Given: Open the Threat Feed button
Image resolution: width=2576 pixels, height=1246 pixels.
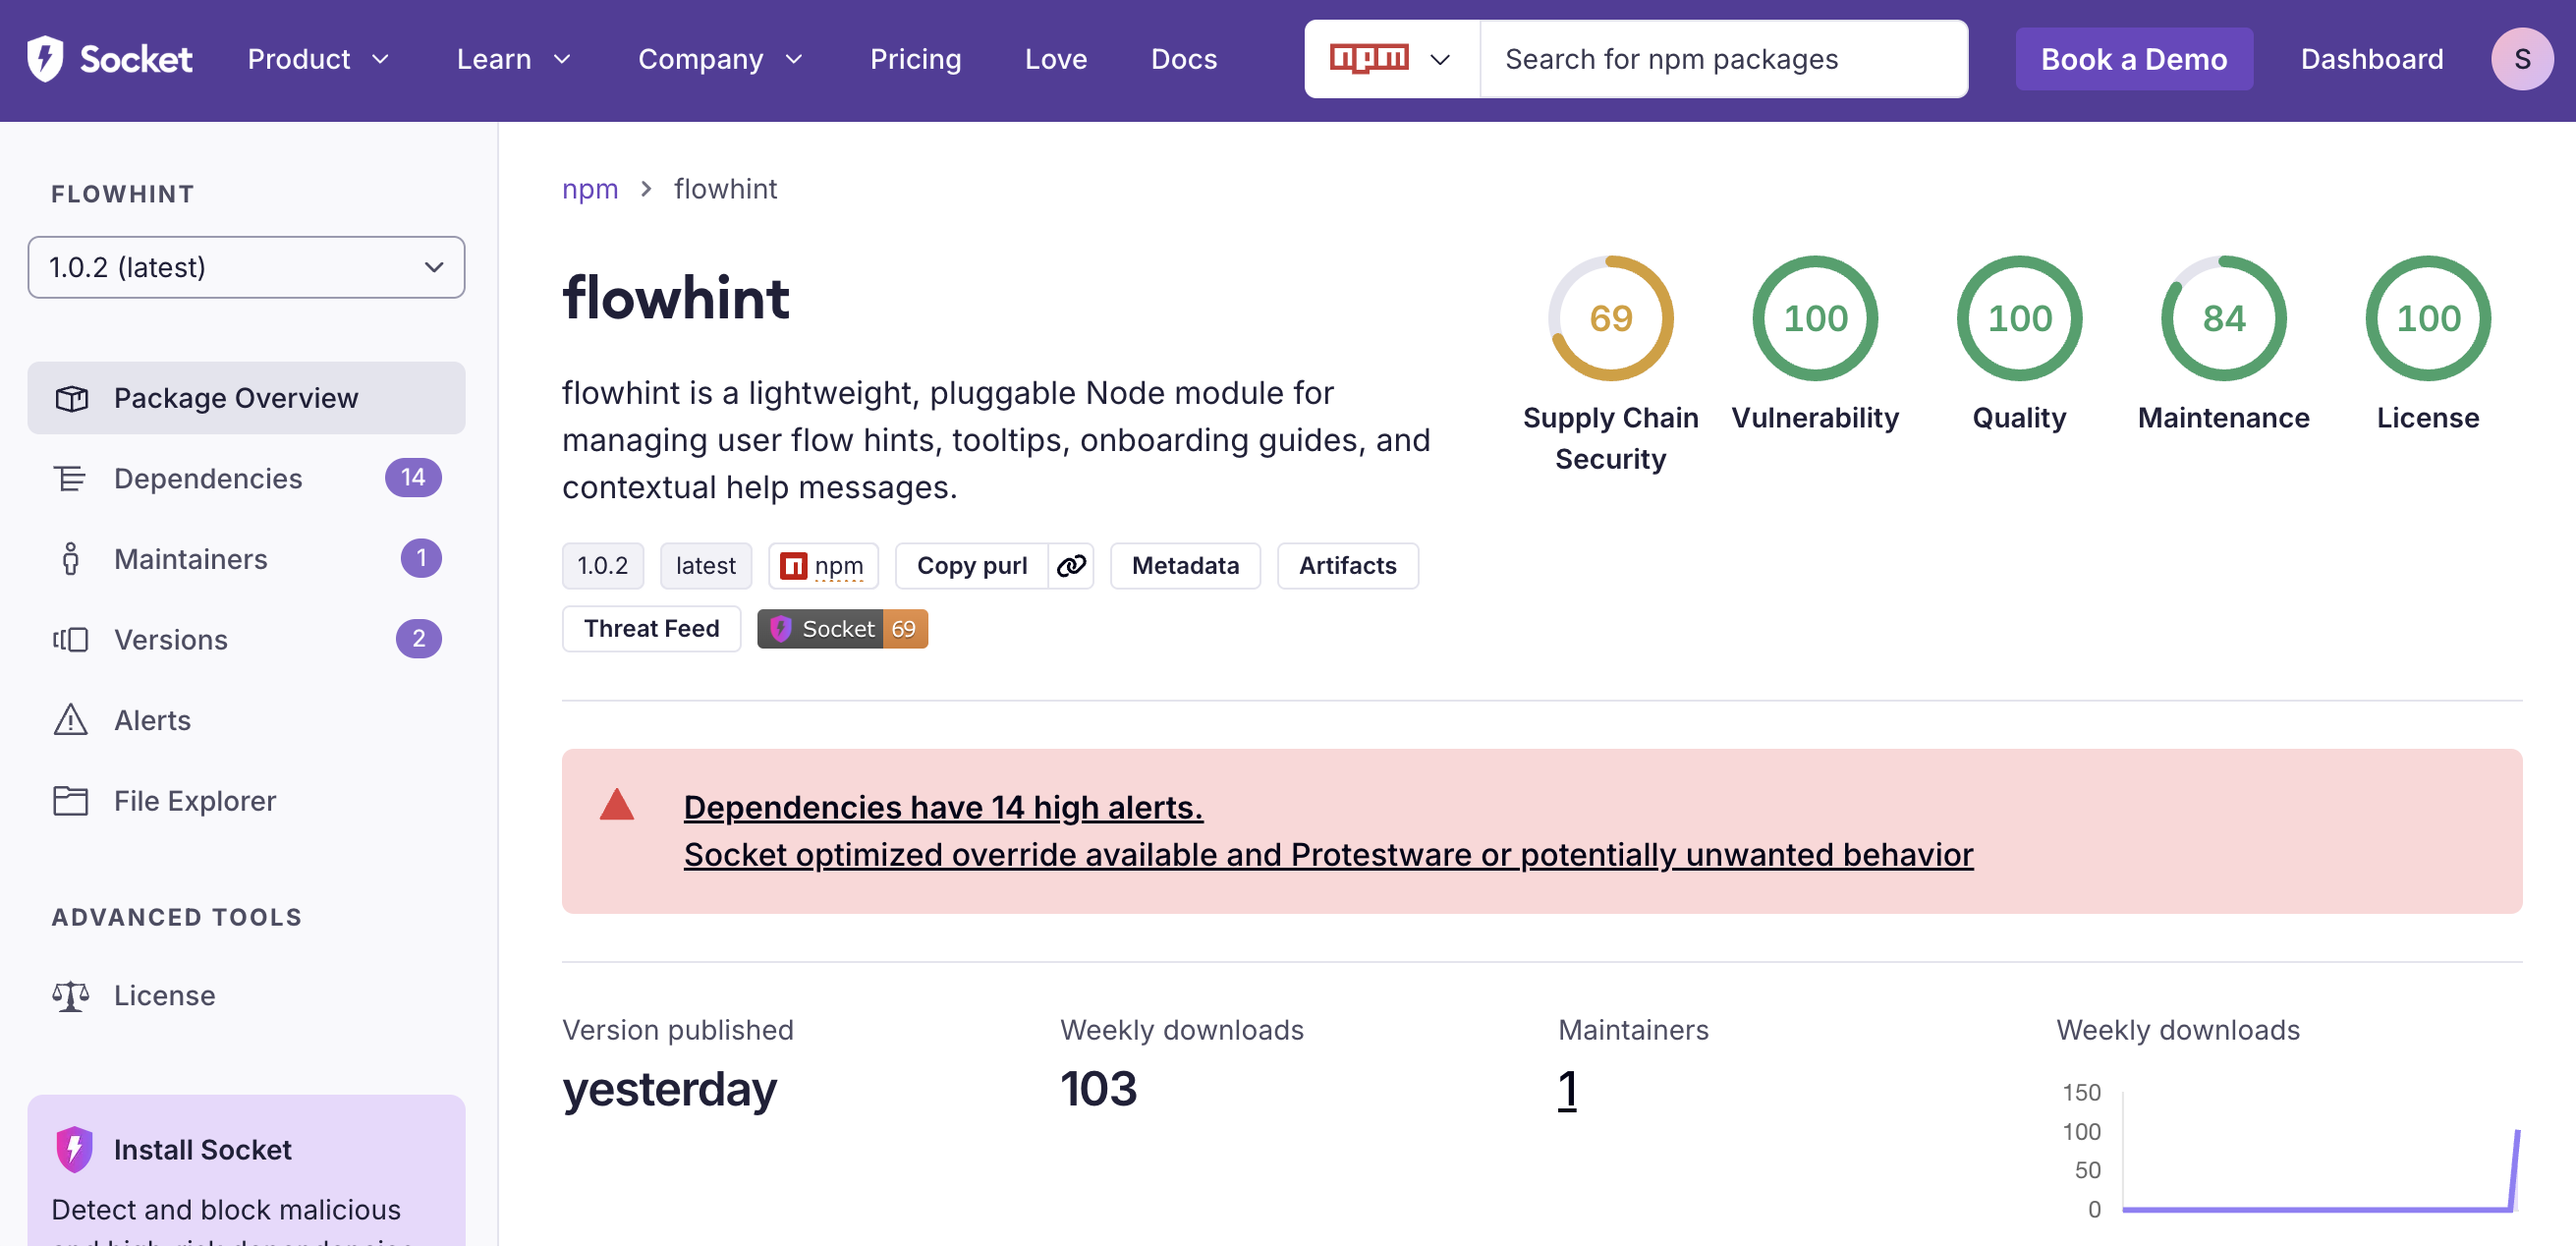Looking at the screenshot, I should [x=651, y=629].
